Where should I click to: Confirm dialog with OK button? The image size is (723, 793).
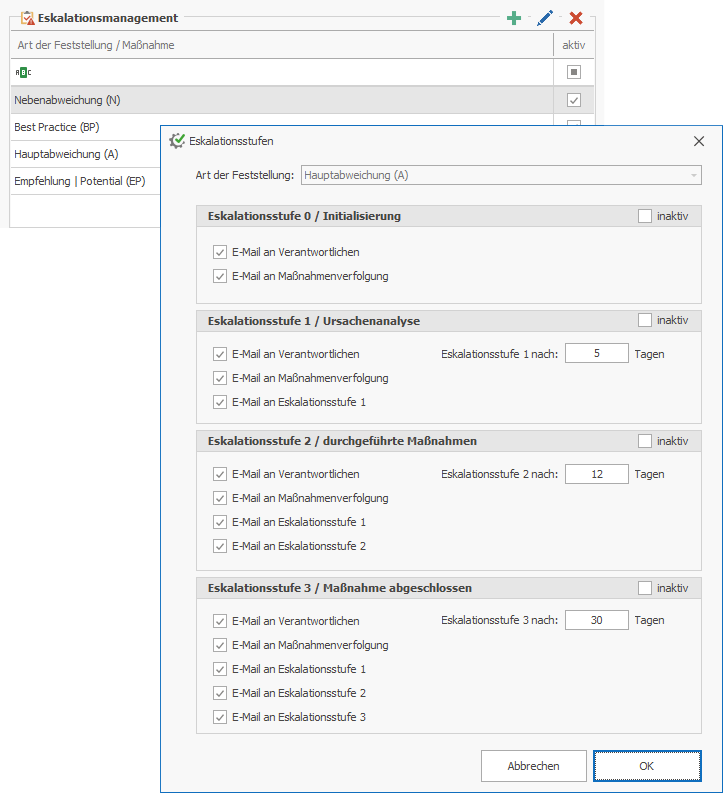647,766
